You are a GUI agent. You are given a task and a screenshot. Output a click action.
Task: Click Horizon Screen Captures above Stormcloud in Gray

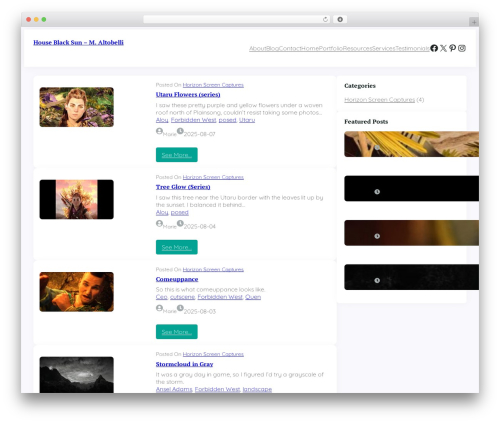click(213, 354)
